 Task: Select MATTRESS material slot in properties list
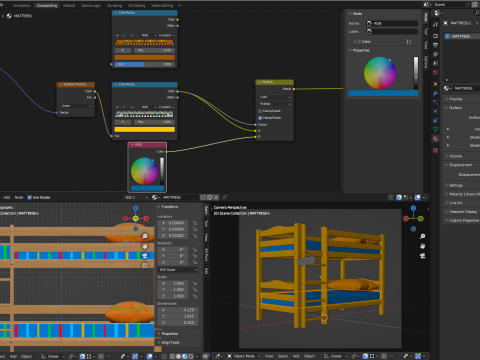tap(462, 36)
